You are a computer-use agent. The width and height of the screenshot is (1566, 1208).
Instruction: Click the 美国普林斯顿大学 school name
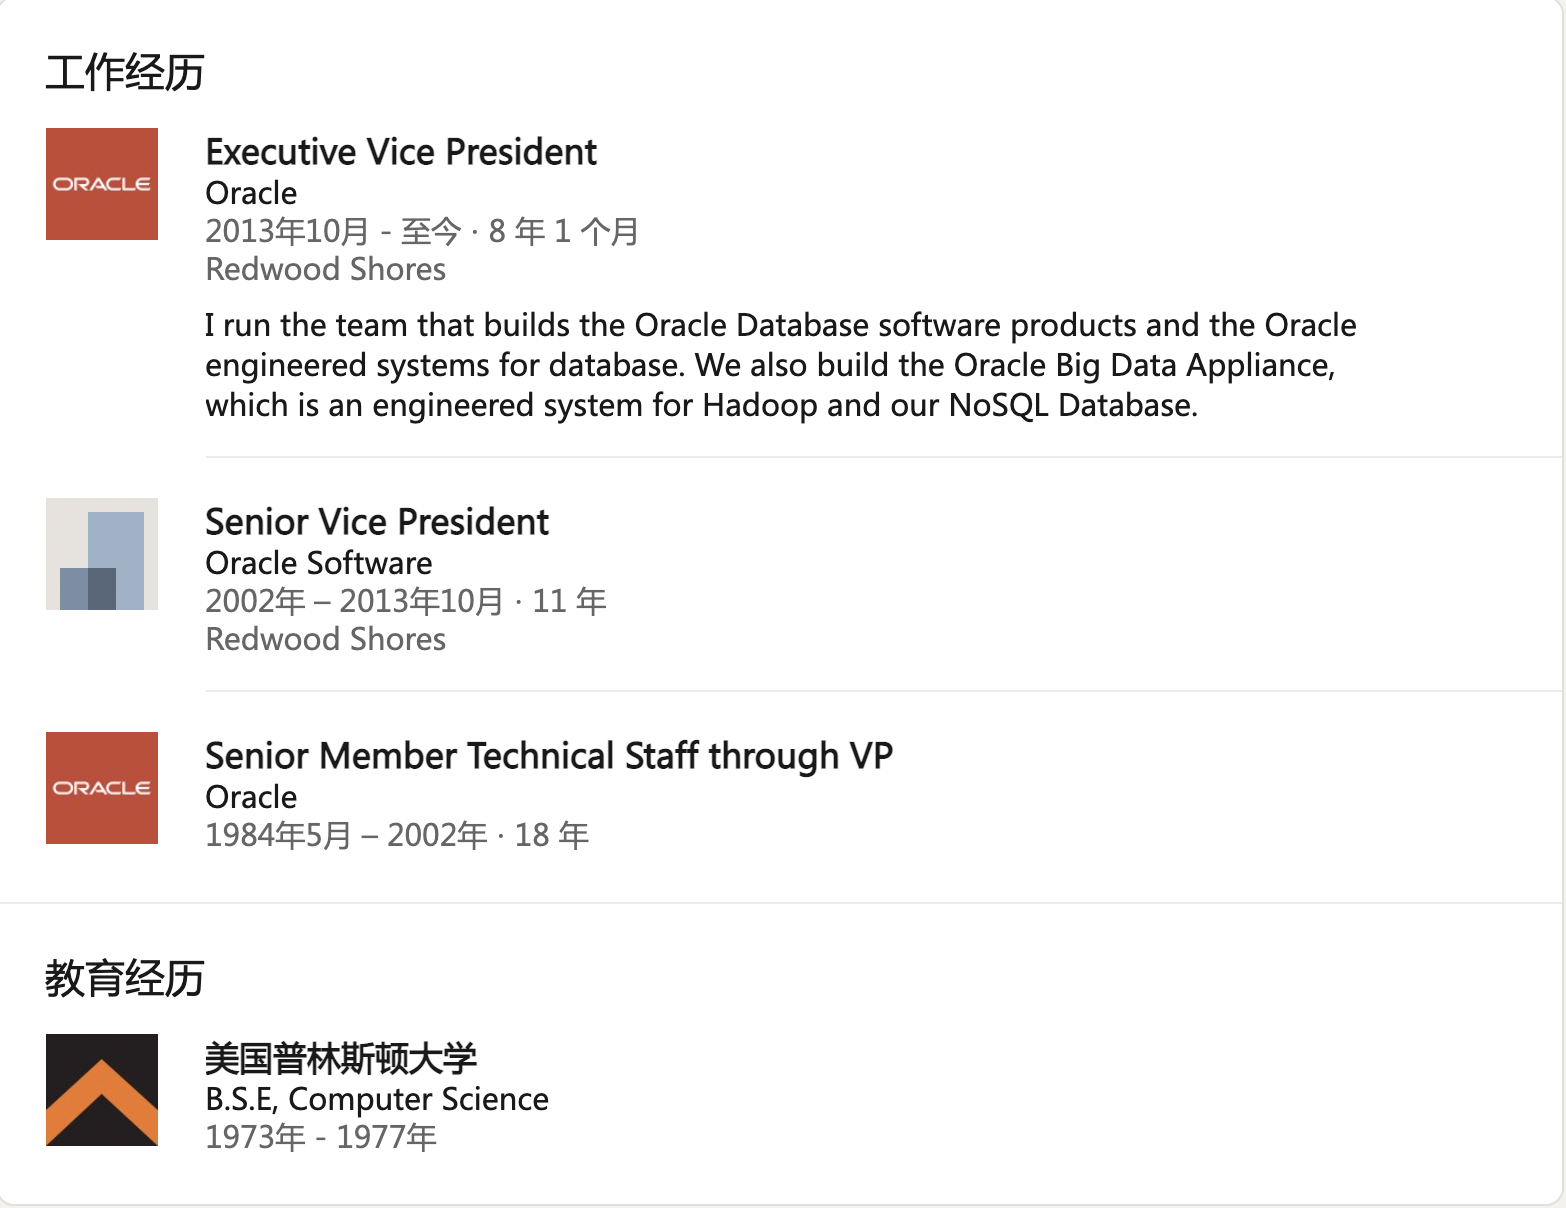coord(341,1058)
